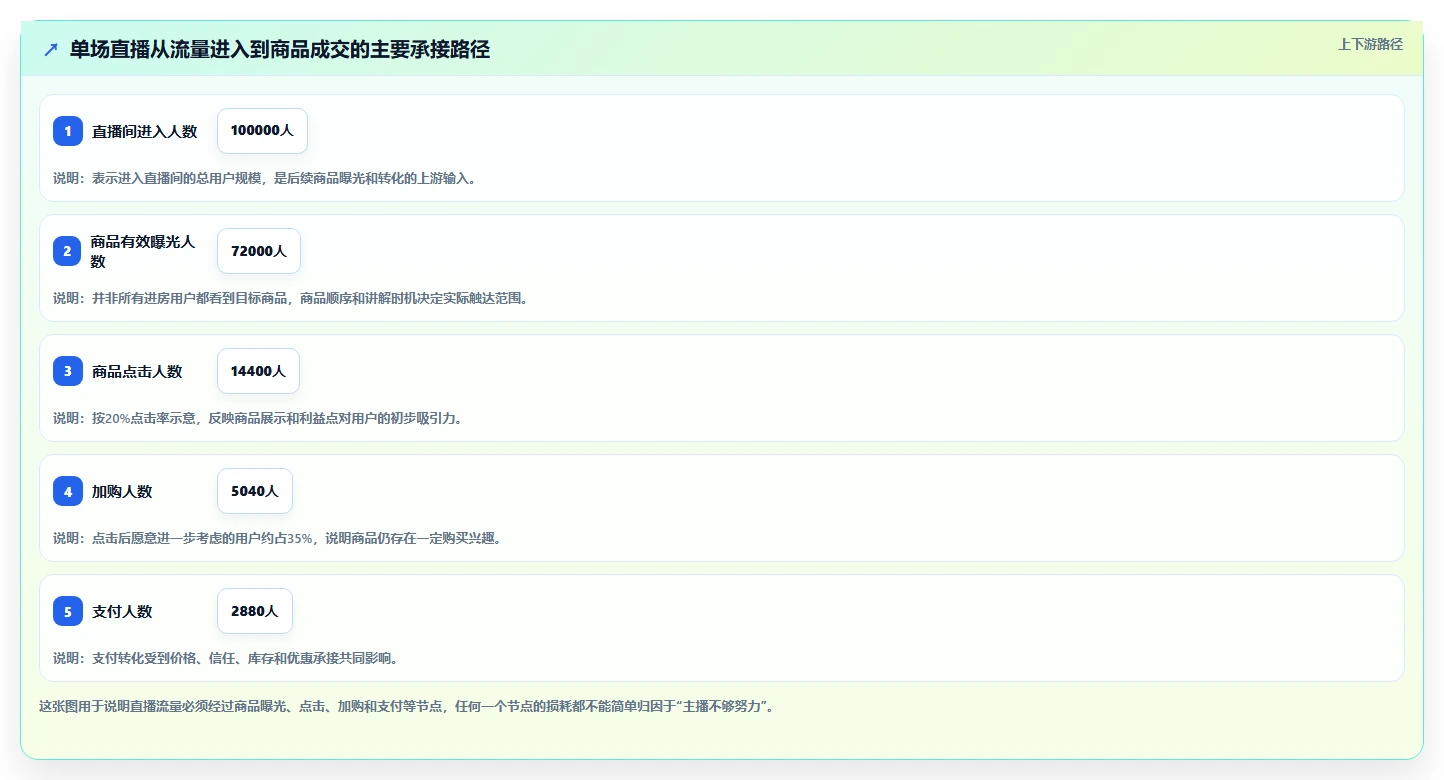Click the step 5 number badge
Viewport: 1444px width, 780px height.
68,611
